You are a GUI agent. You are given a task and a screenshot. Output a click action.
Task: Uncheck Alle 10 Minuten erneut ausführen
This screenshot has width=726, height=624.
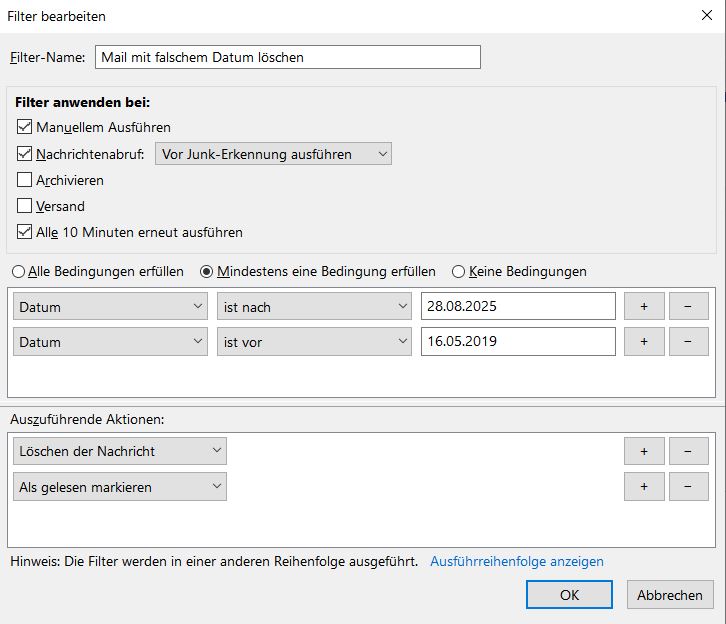coord(25,233)
